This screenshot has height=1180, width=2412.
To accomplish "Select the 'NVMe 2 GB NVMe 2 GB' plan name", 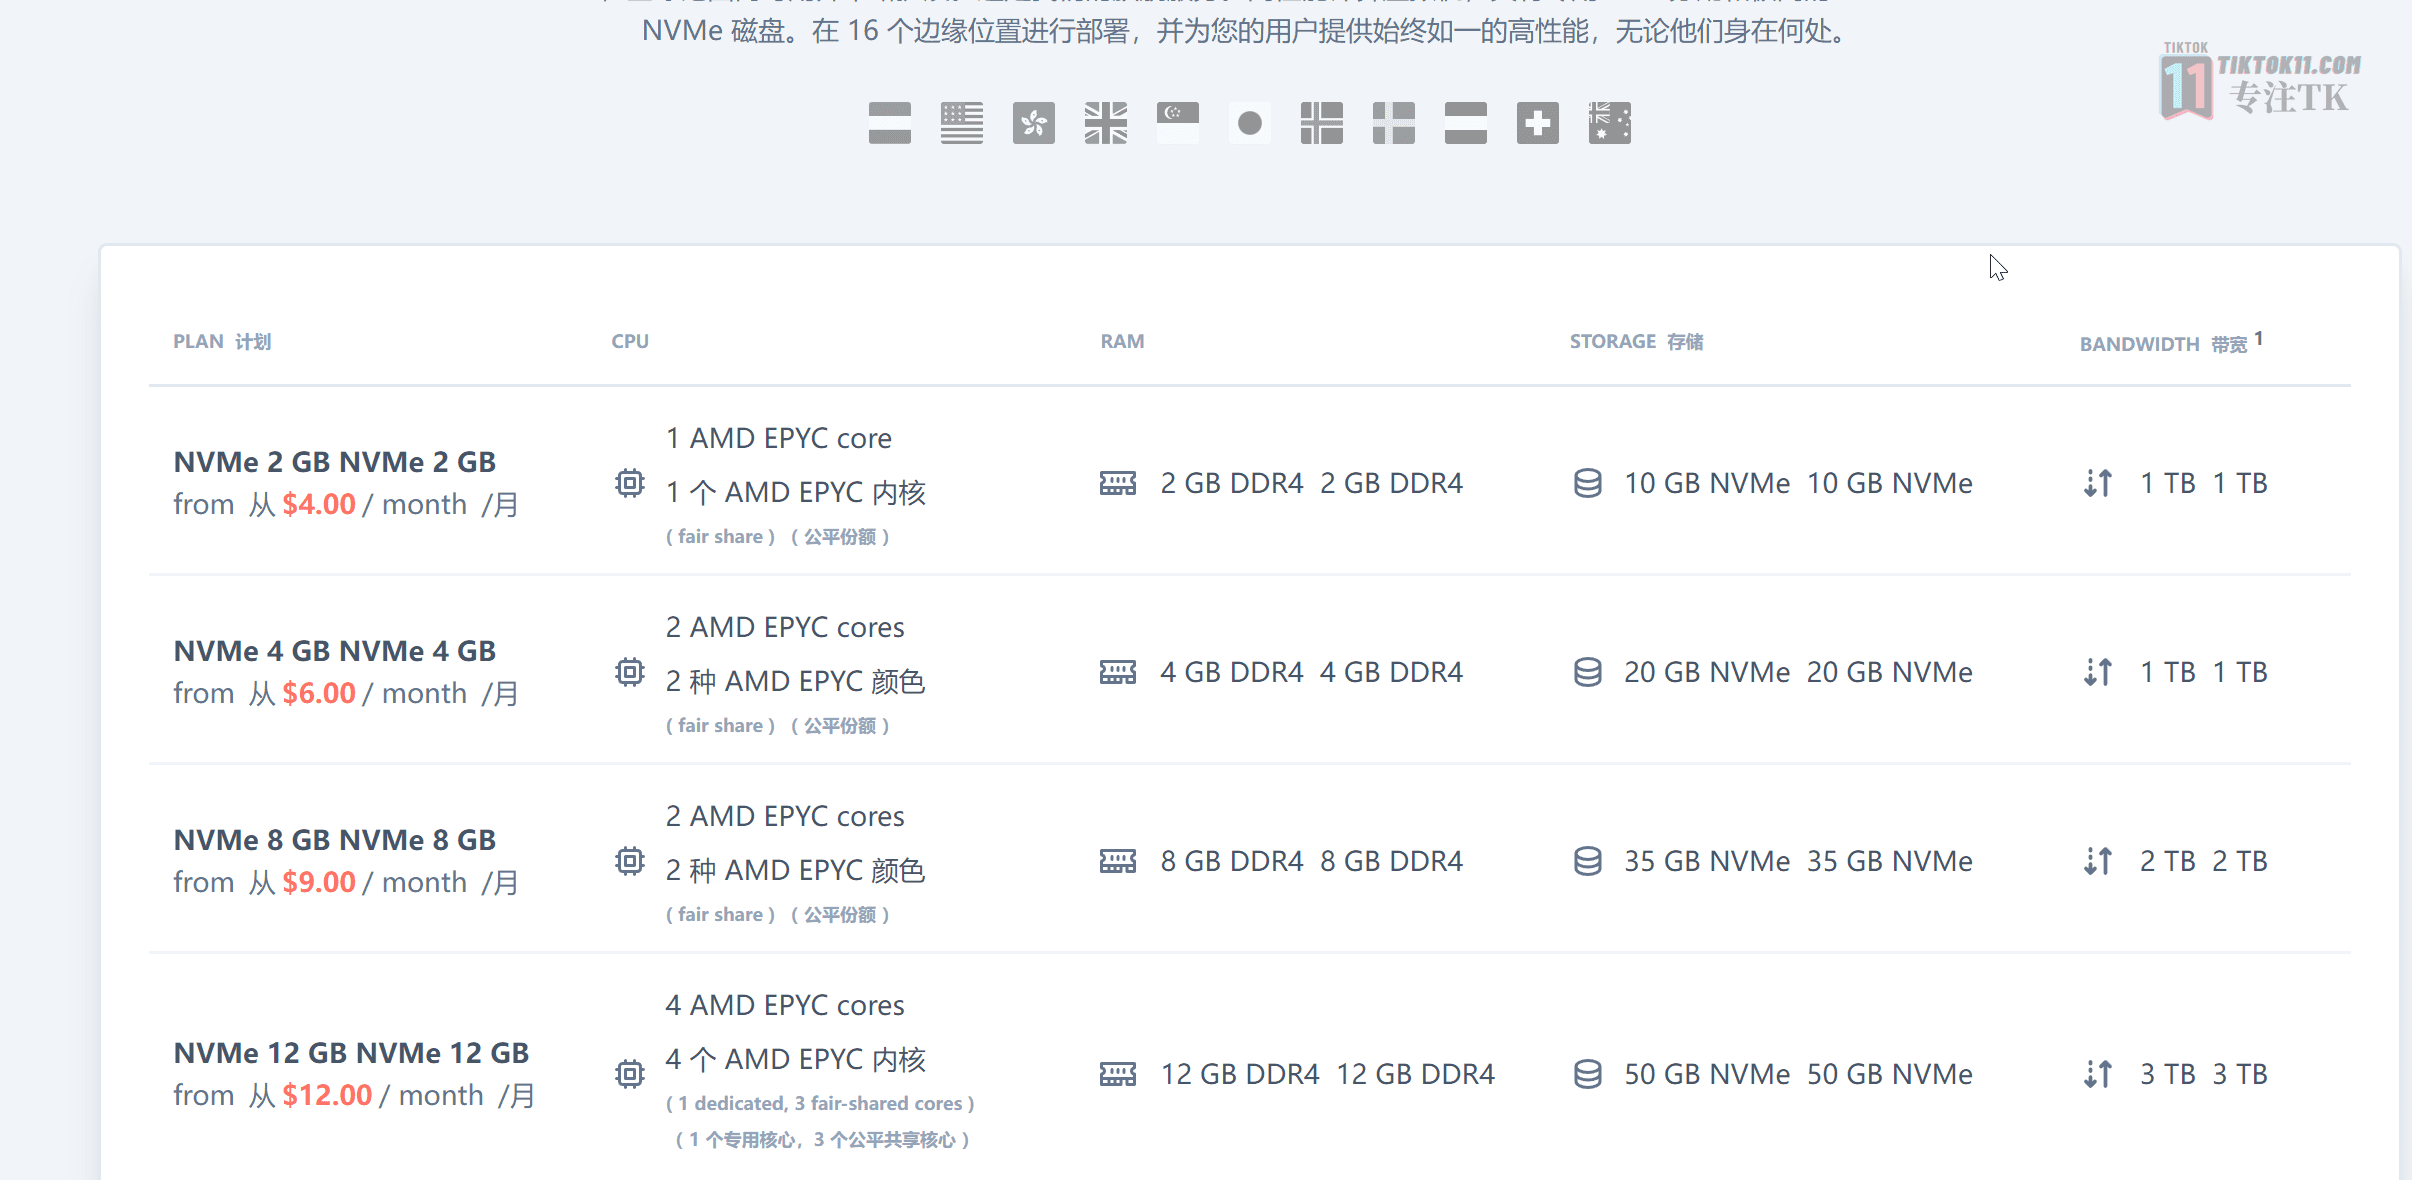I will click(335, 462).
